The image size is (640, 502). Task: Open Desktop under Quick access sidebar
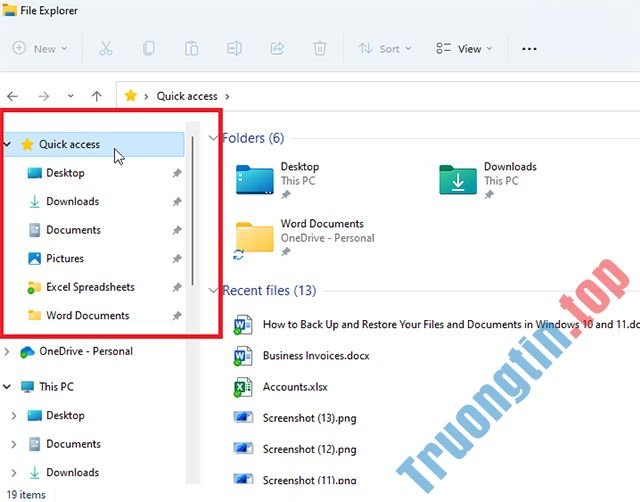65,173
